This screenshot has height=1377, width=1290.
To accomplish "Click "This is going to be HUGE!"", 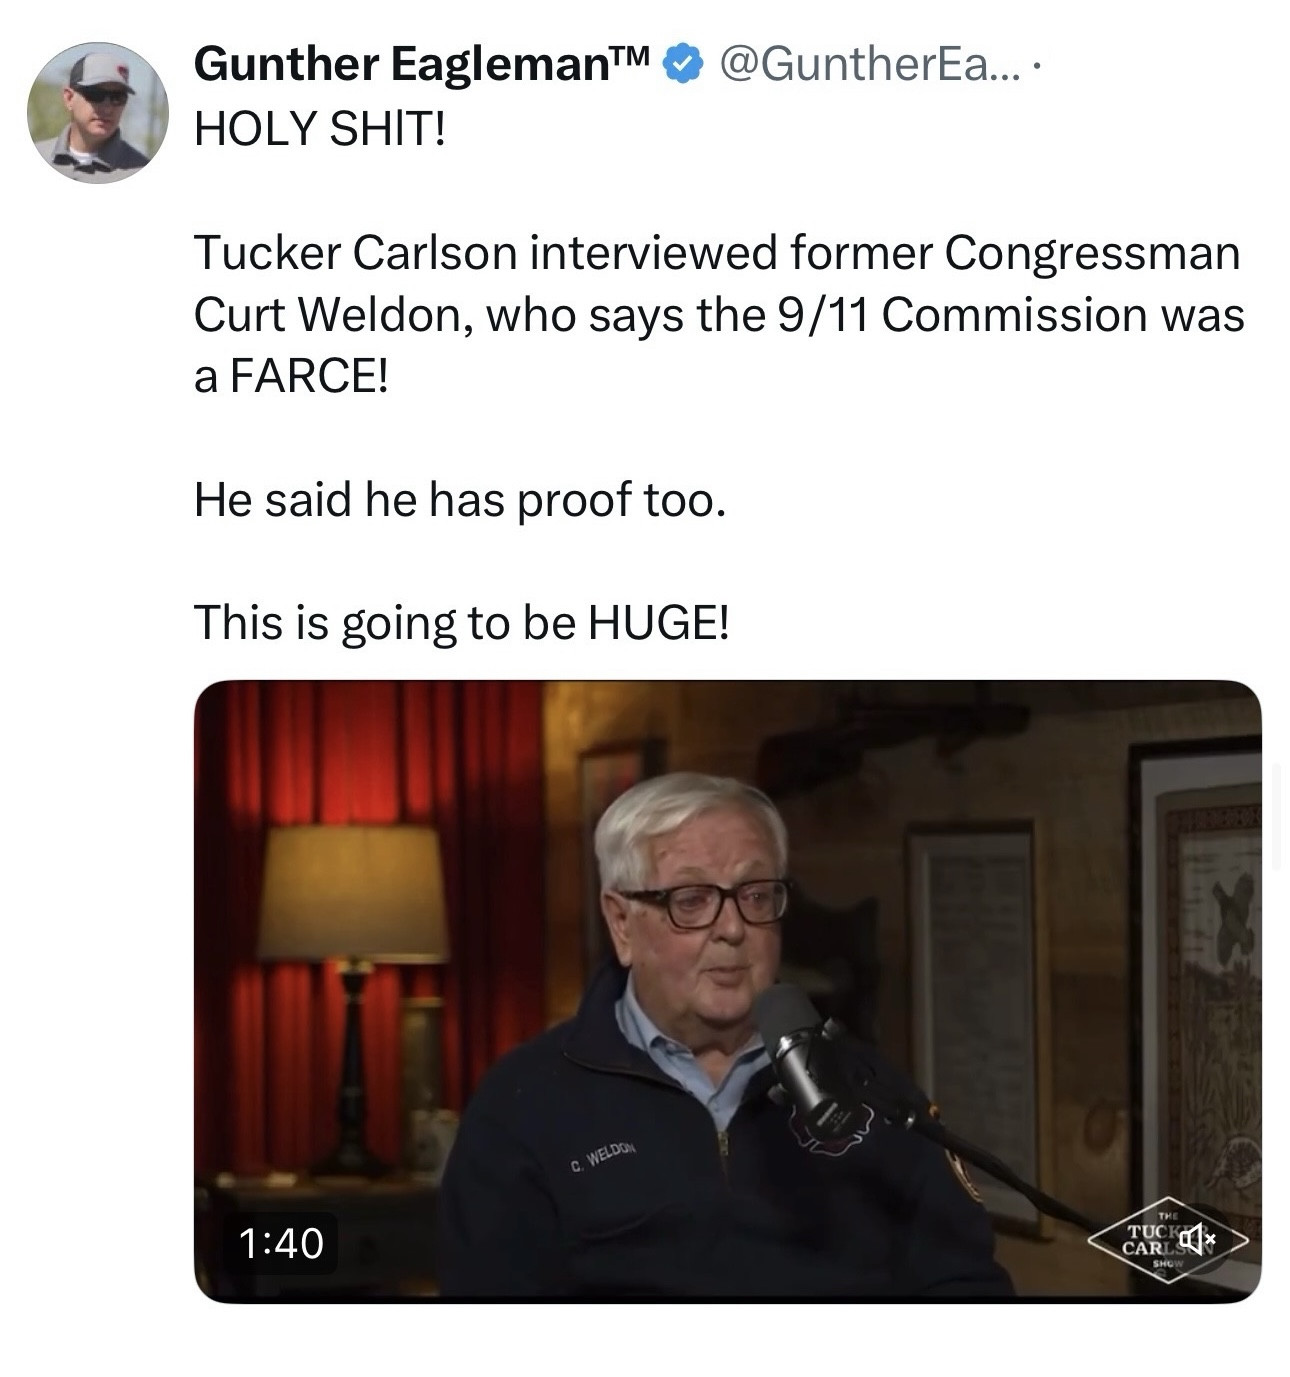I will 462,624.
